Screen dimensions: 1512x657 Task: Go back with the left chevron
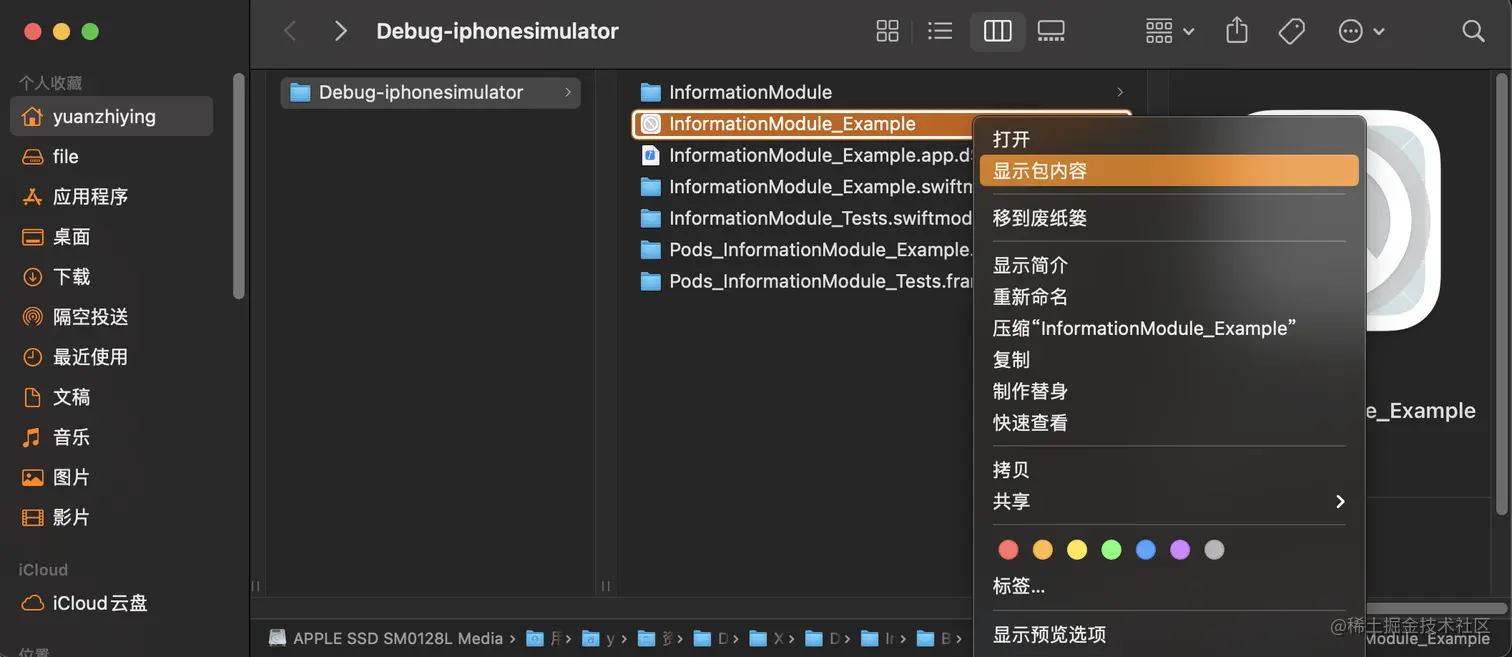pyautogui.click(x=290, y=31)
